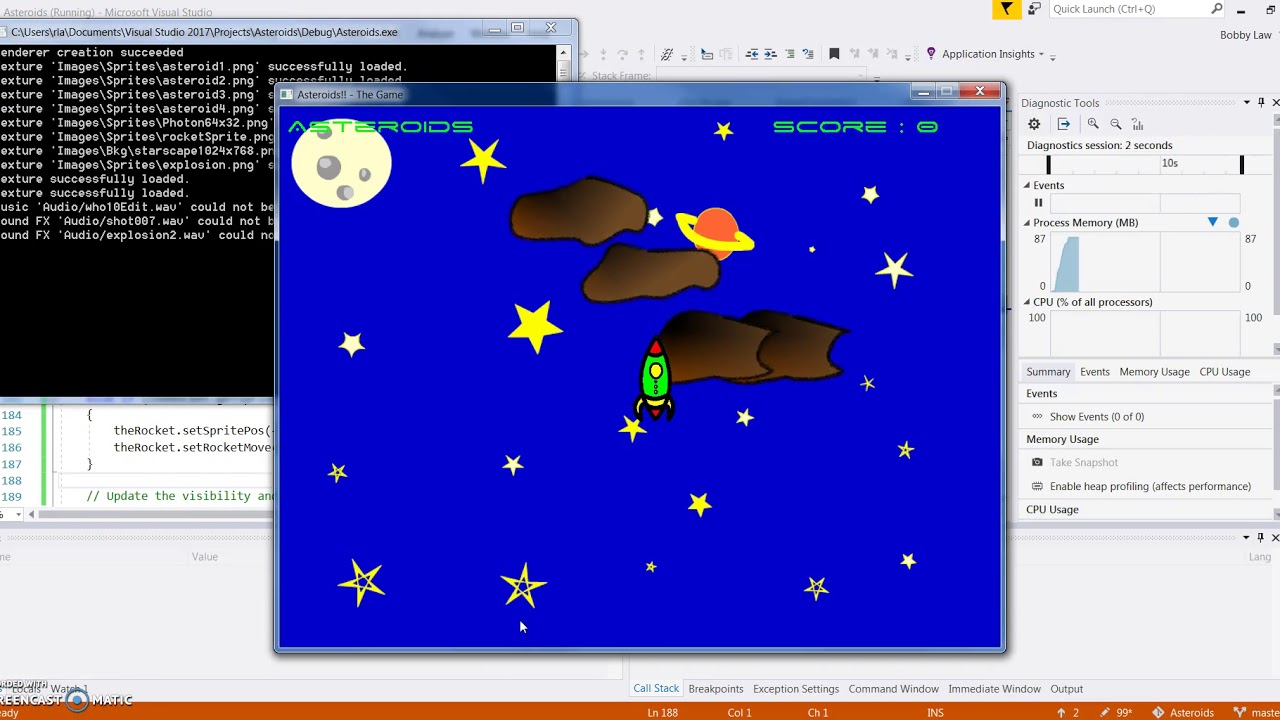1280x720 pixels.
Task: Switch to the Memory Usage tab
Action: (x=1154, y=371)
